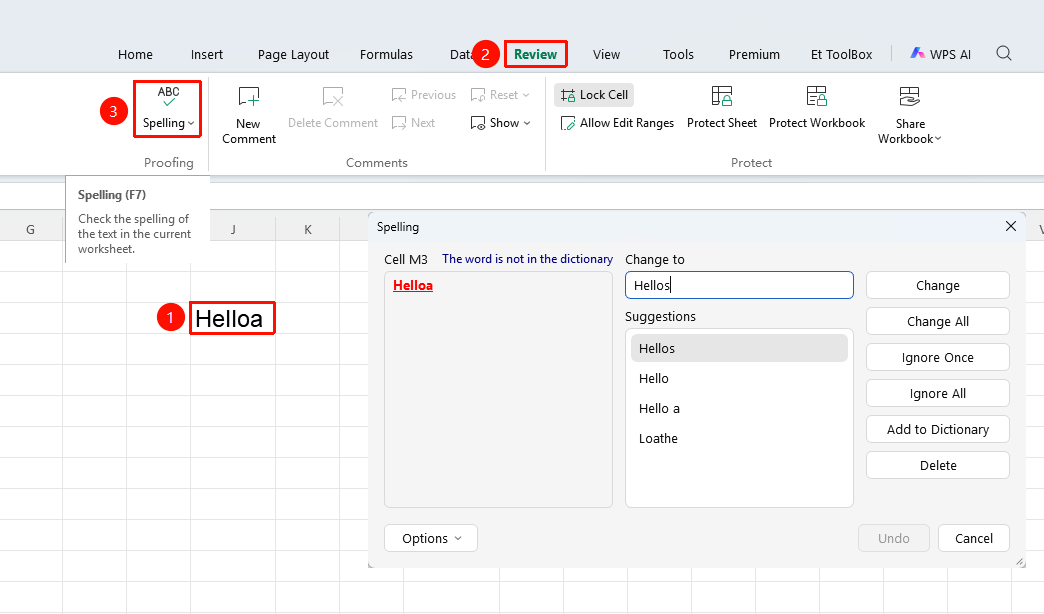Click the Protect Sheet icon
This screenshot has width=1044, height=614.
[x=722, y=97]
